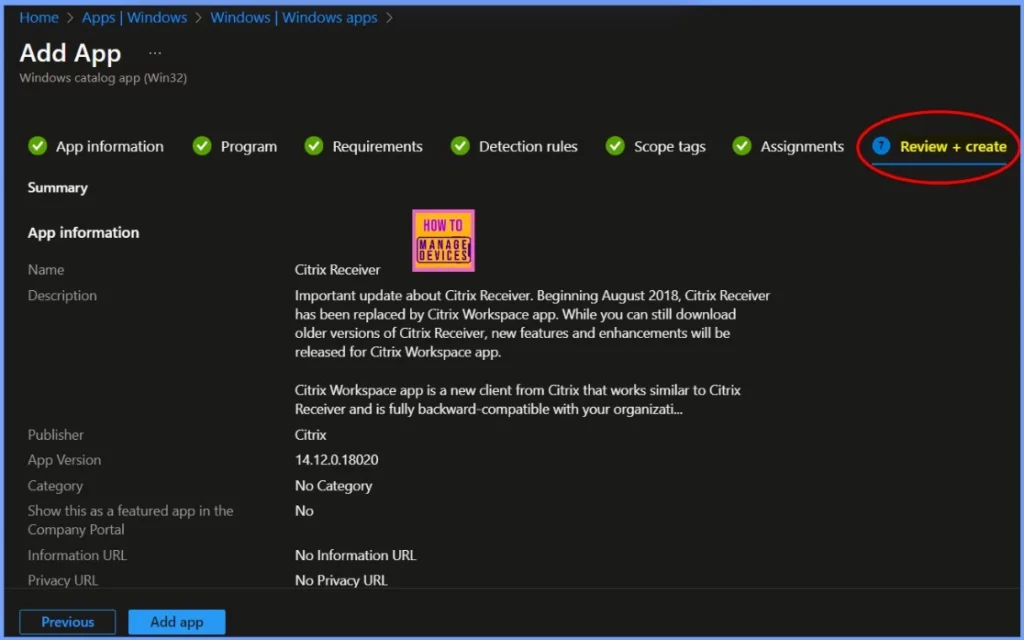The width and height of the screenshot is (1024, 640).
Task: Go to Home in the breadcrumb
Action: click(39, 18)
